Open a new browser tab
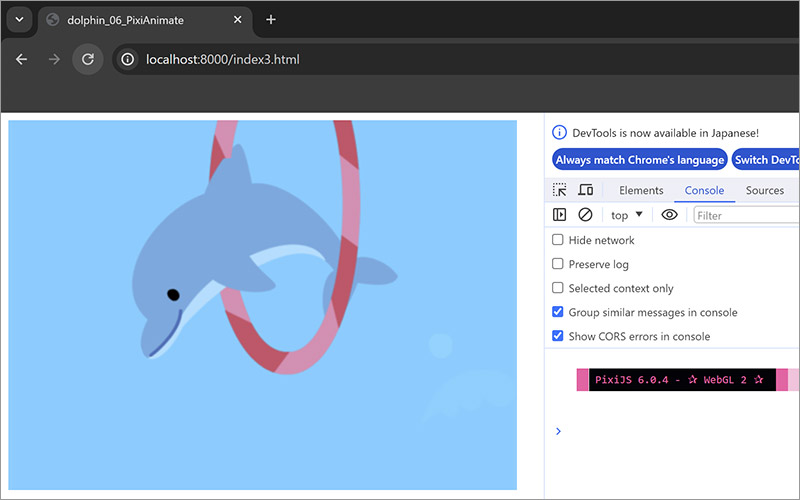Image resolution: width=800 pixels, height=500 pixels. click(x=270, y=20)
